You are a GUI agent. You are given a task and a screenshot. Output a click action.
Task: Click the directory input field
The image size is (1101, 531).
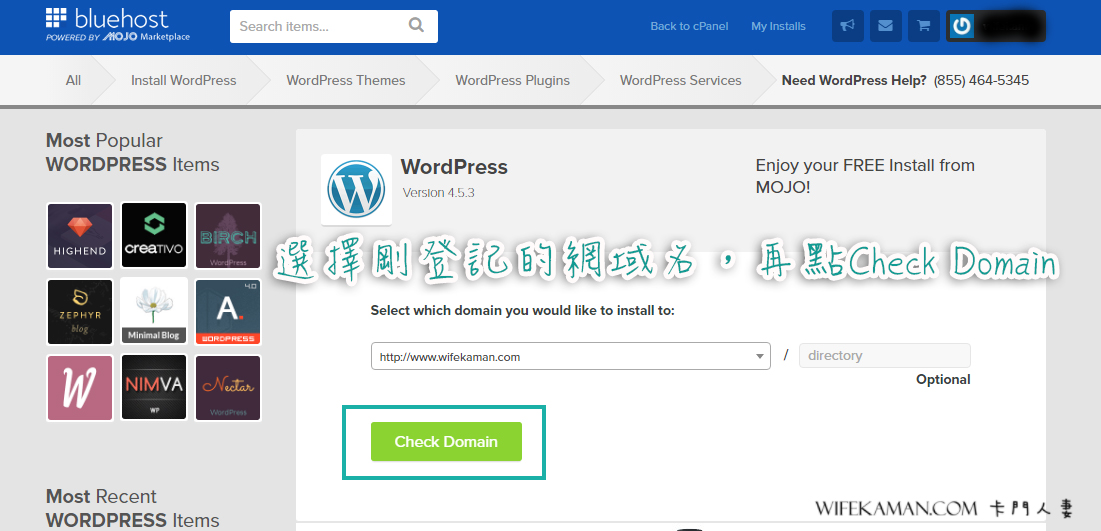885,355
